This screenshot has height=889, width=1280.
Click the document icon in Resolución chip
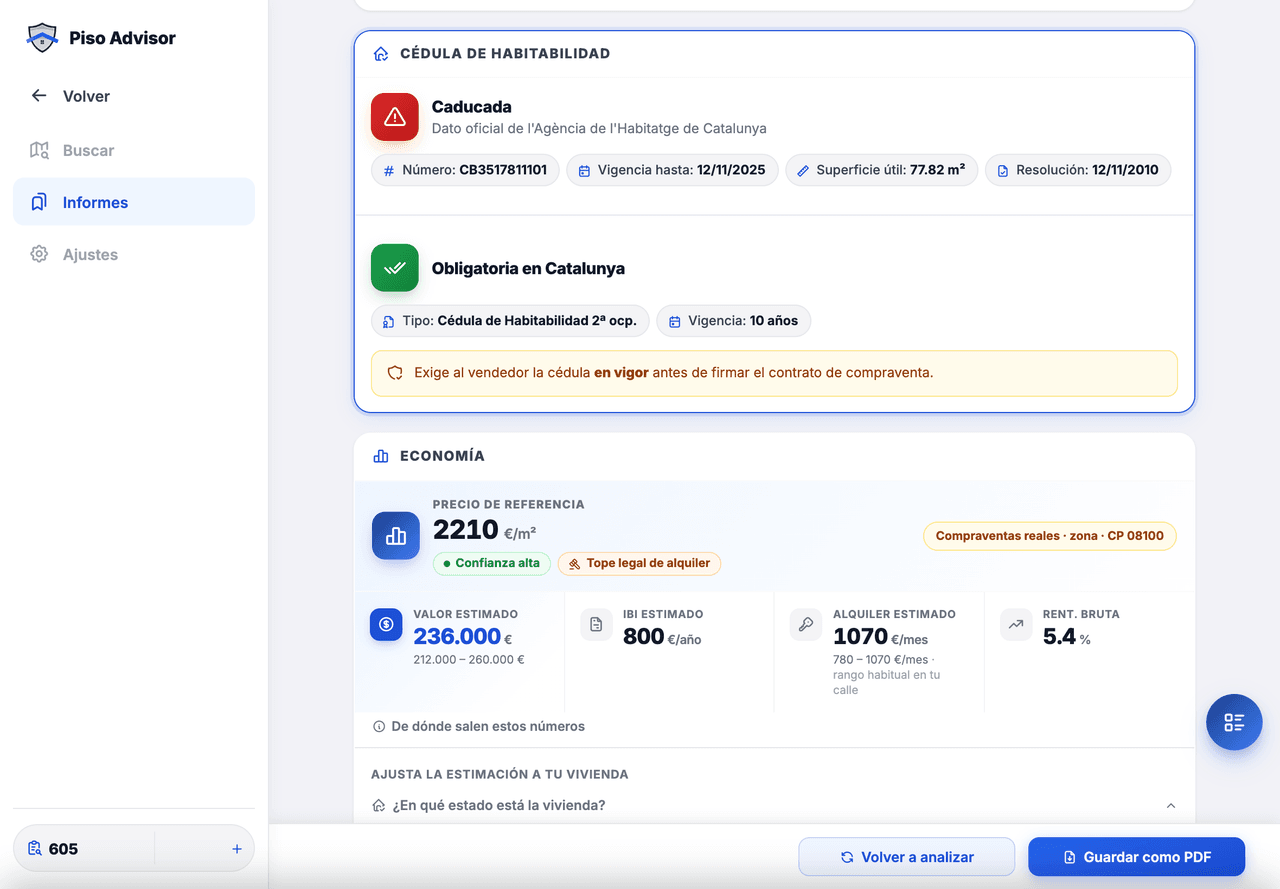pyautogui.click(x=1003, y=170)
